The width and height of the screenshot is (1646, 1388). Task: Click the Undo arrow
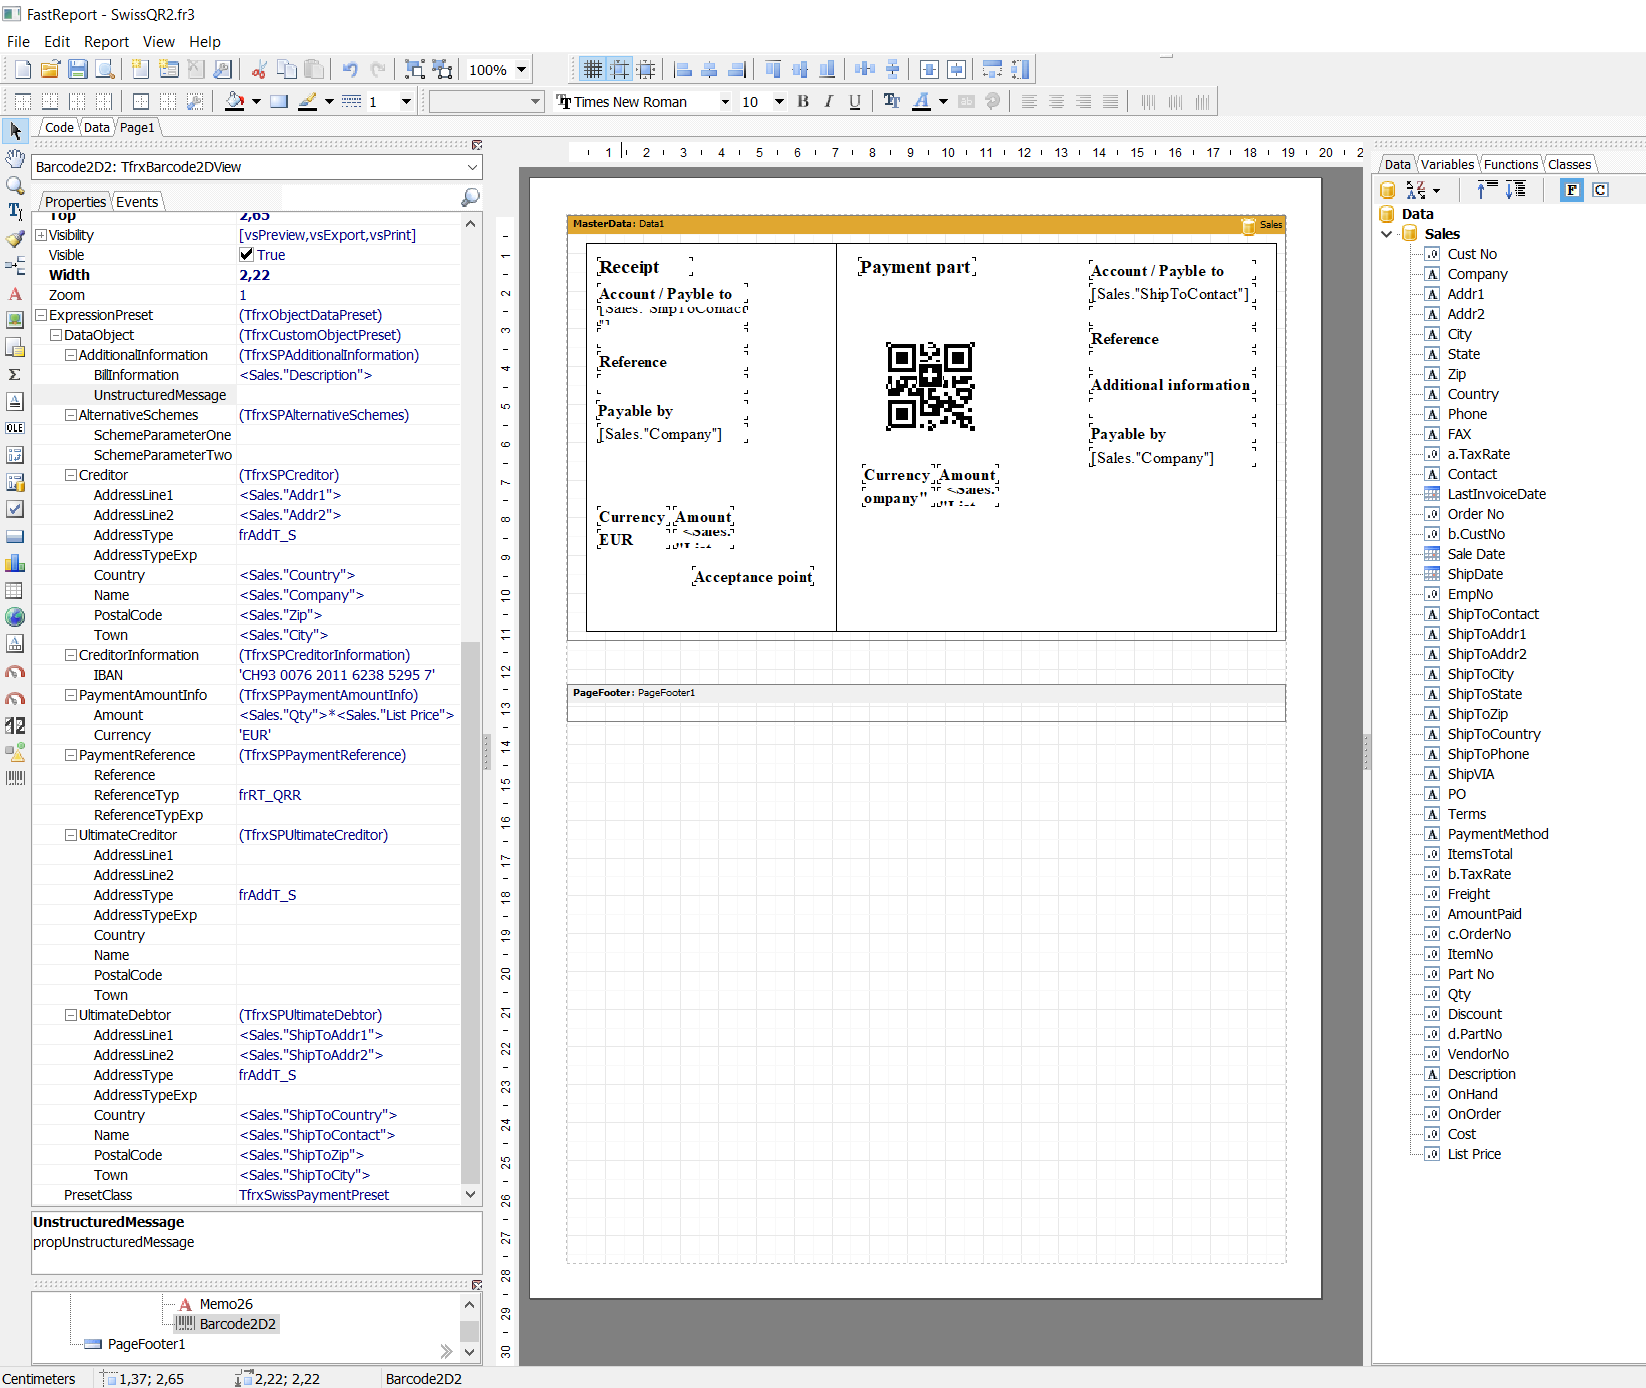[349, 69]
